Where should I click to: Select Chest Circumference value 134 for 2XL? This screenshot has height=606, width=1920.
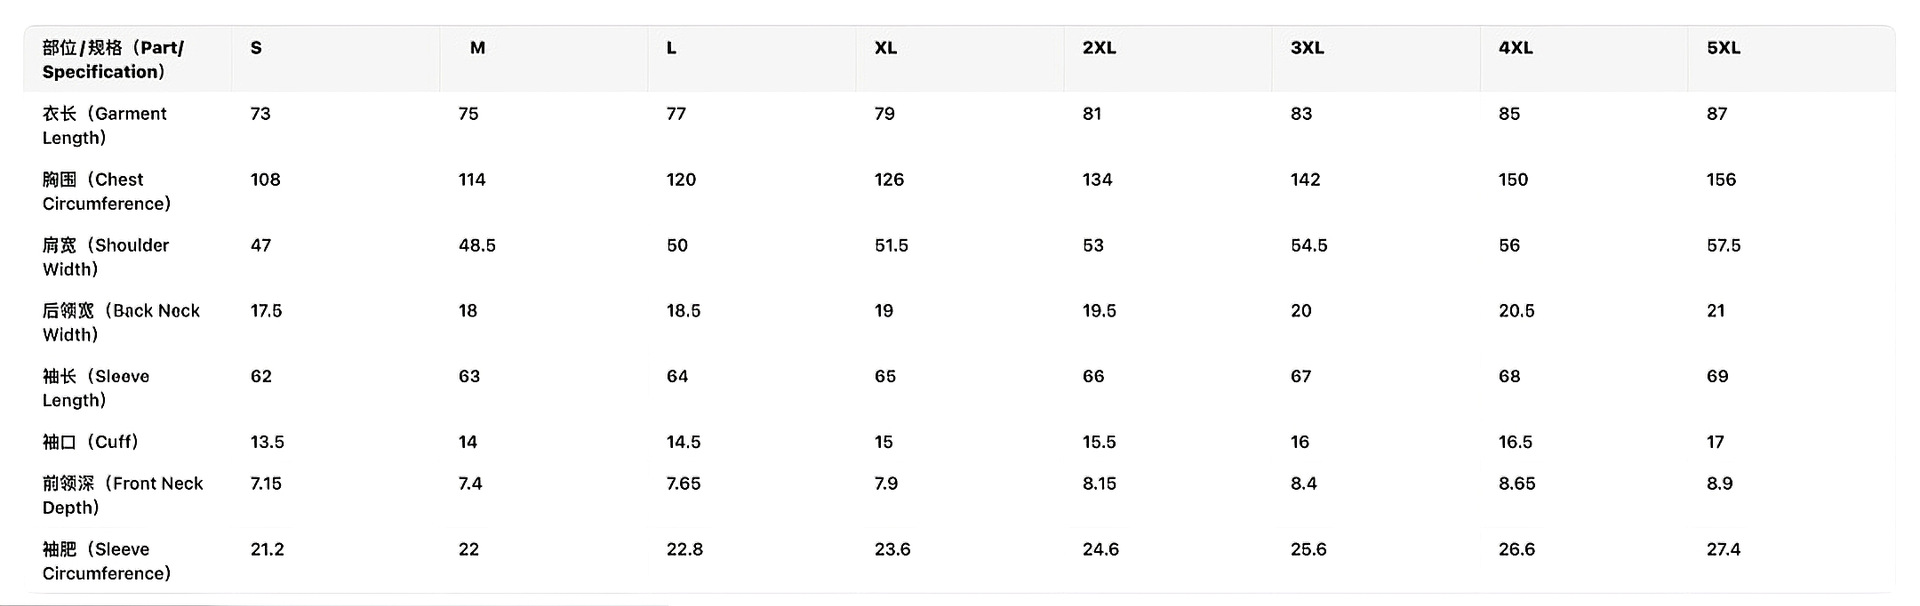point(1097,180)
